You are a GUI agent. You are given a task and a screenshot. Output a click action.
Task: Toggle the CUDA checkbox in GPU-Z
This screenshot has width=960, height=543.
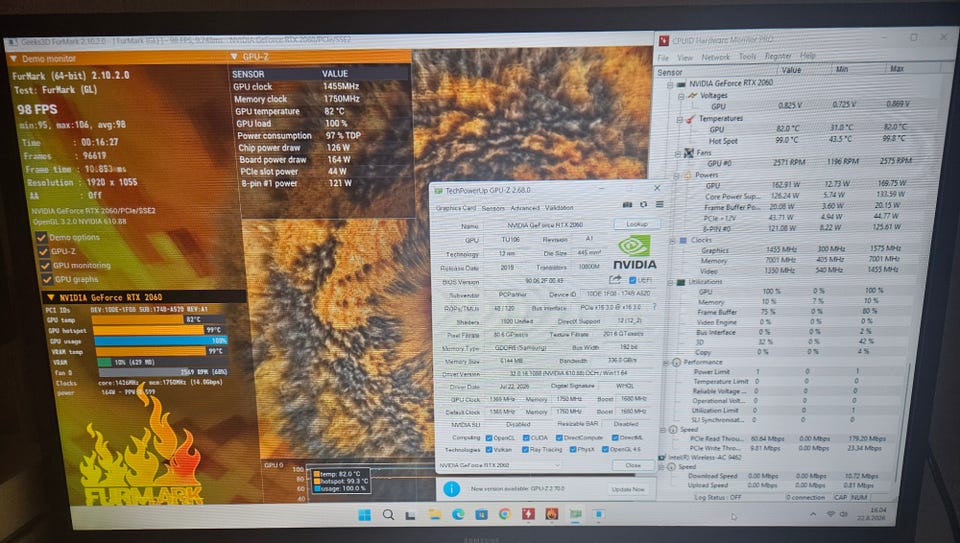525,438
